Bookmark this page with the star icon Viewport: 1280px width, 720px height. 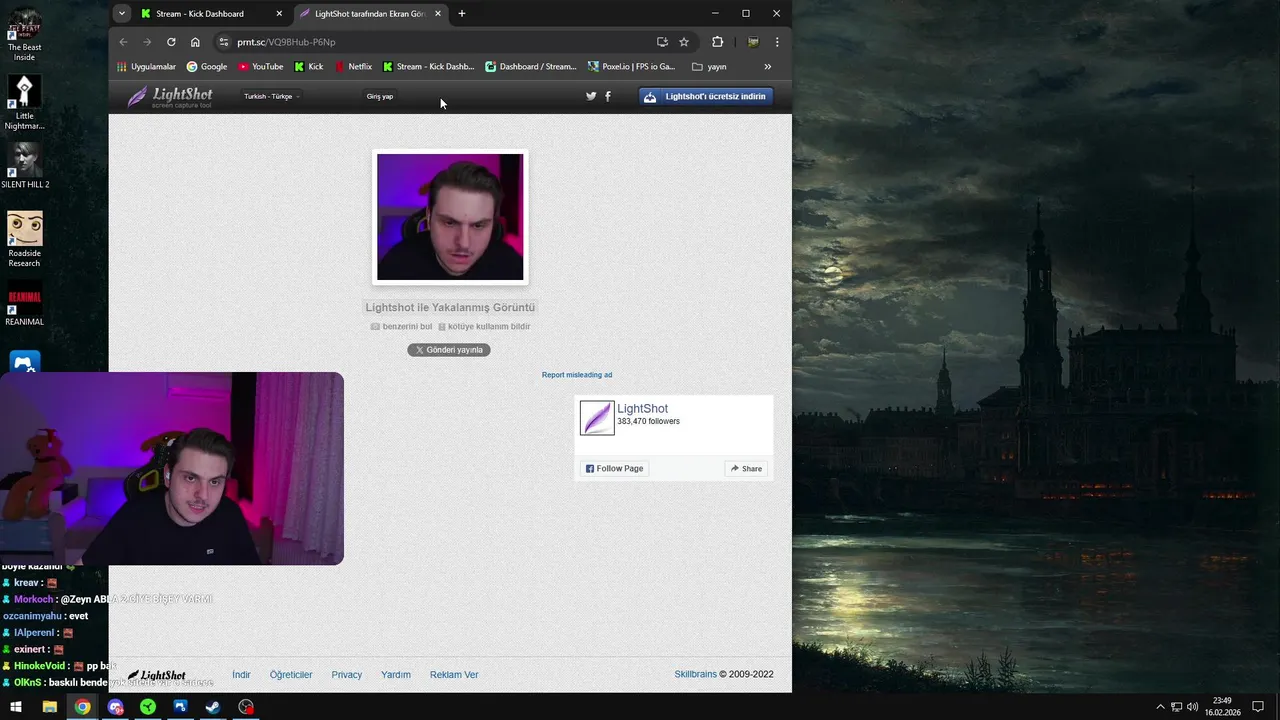pos(684,42)
